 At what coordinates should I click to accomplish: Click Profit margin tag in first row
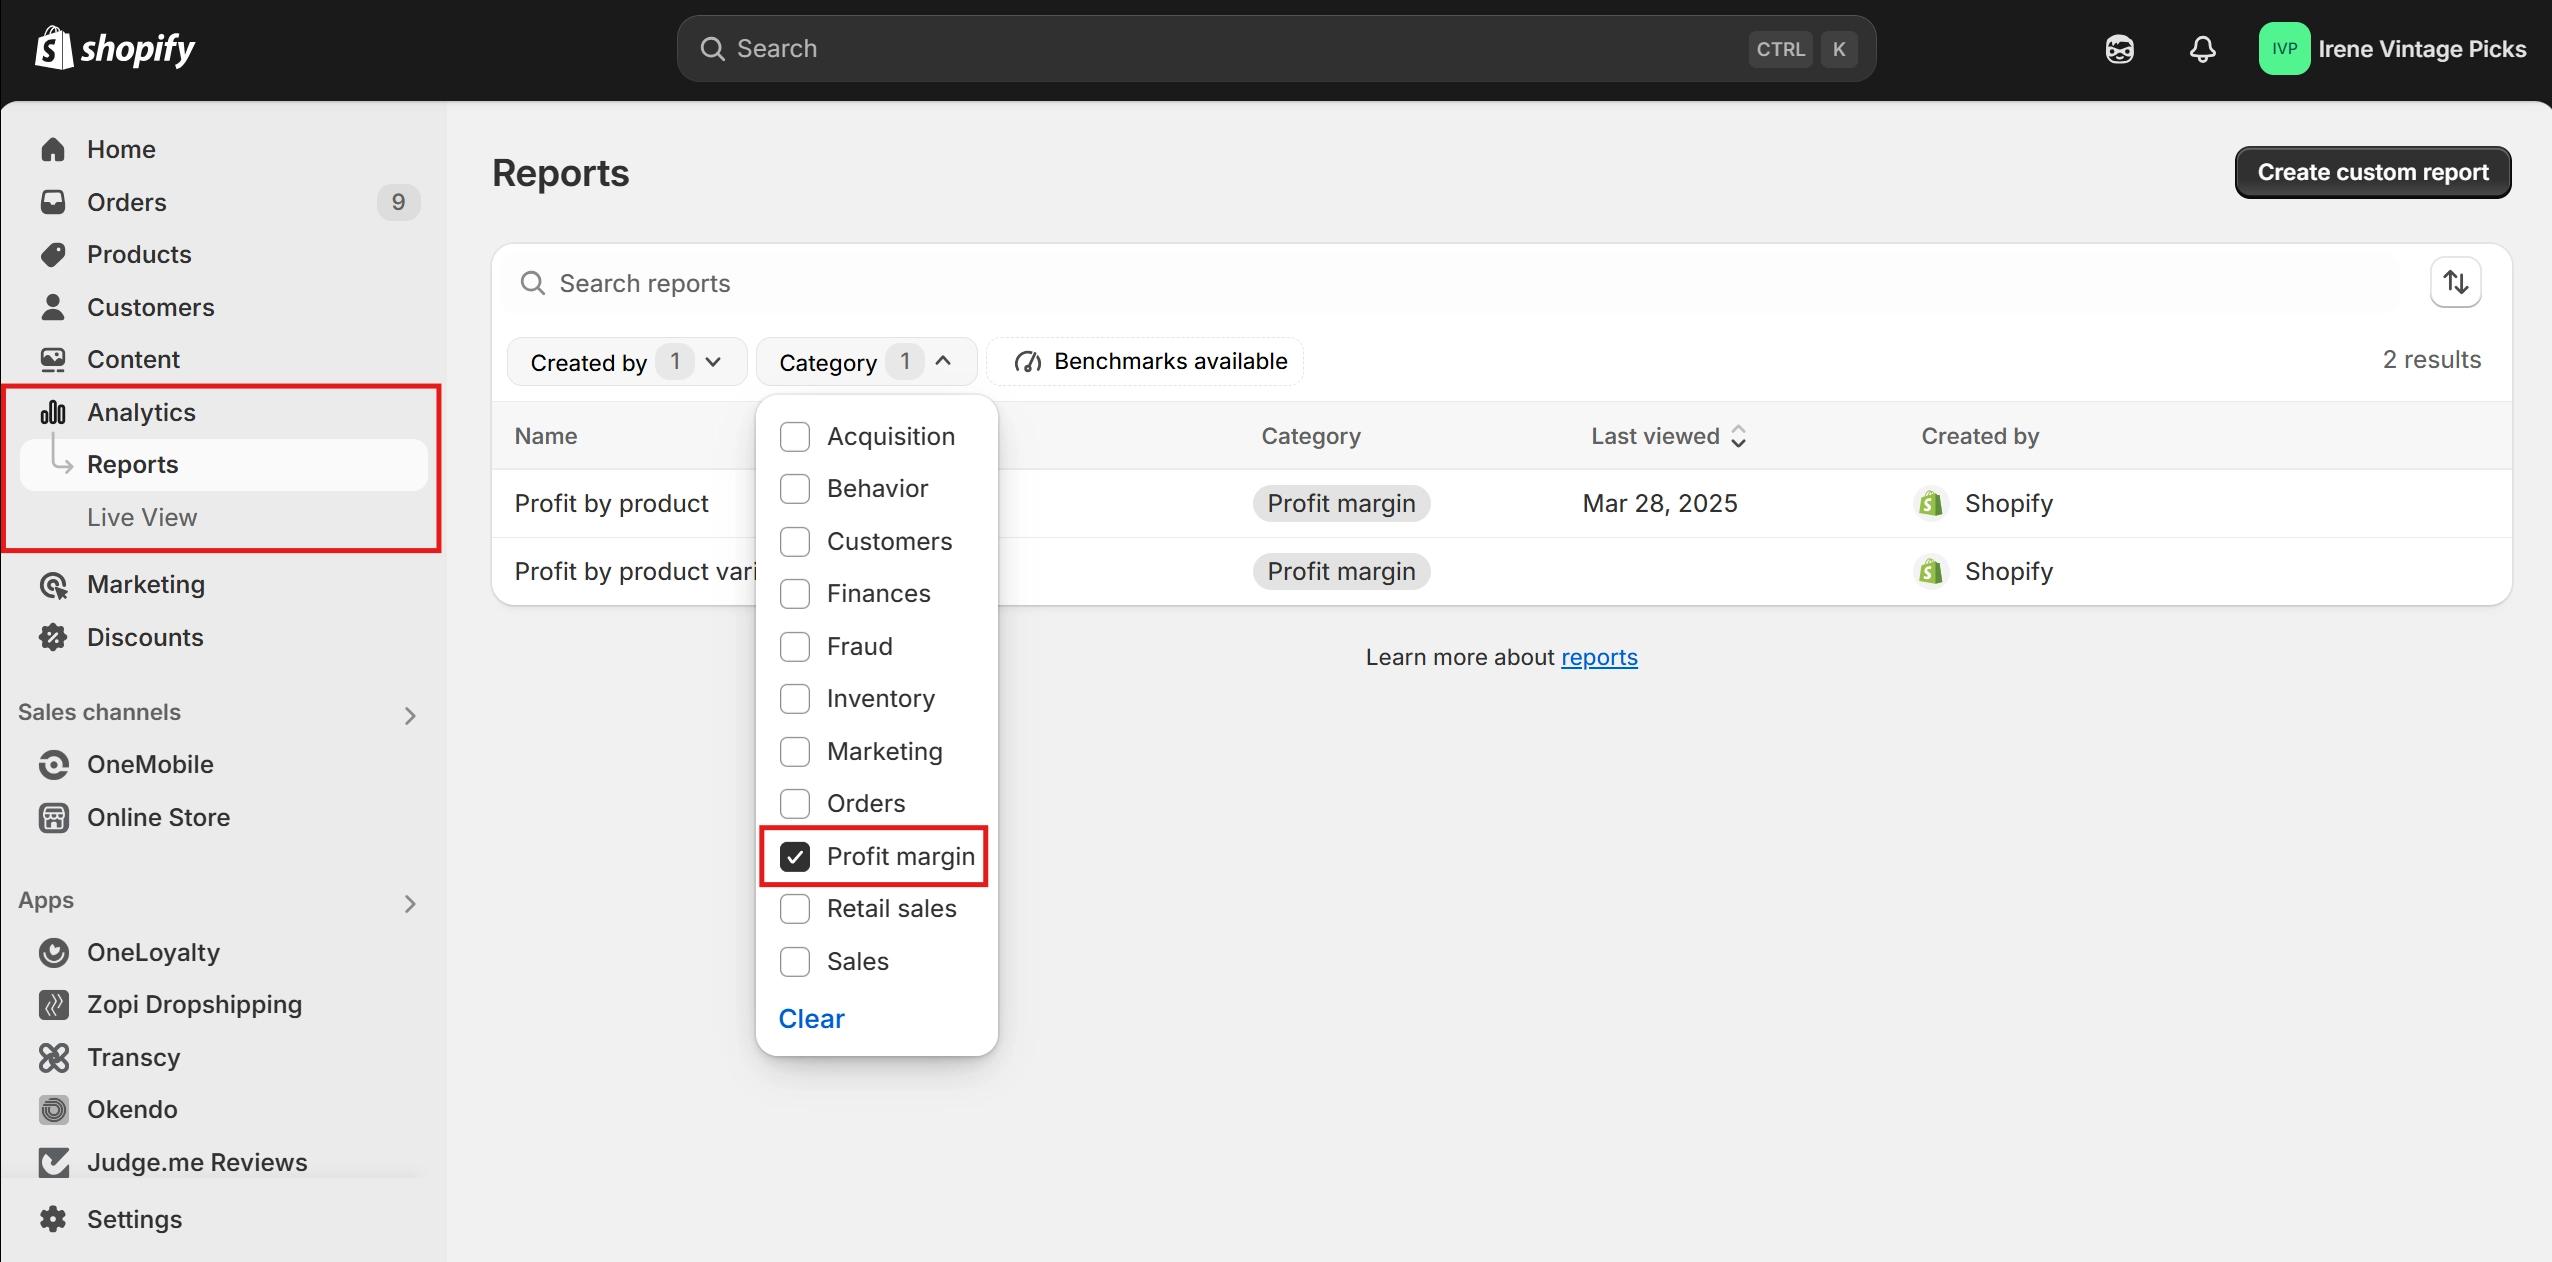tap(1341, 503)
